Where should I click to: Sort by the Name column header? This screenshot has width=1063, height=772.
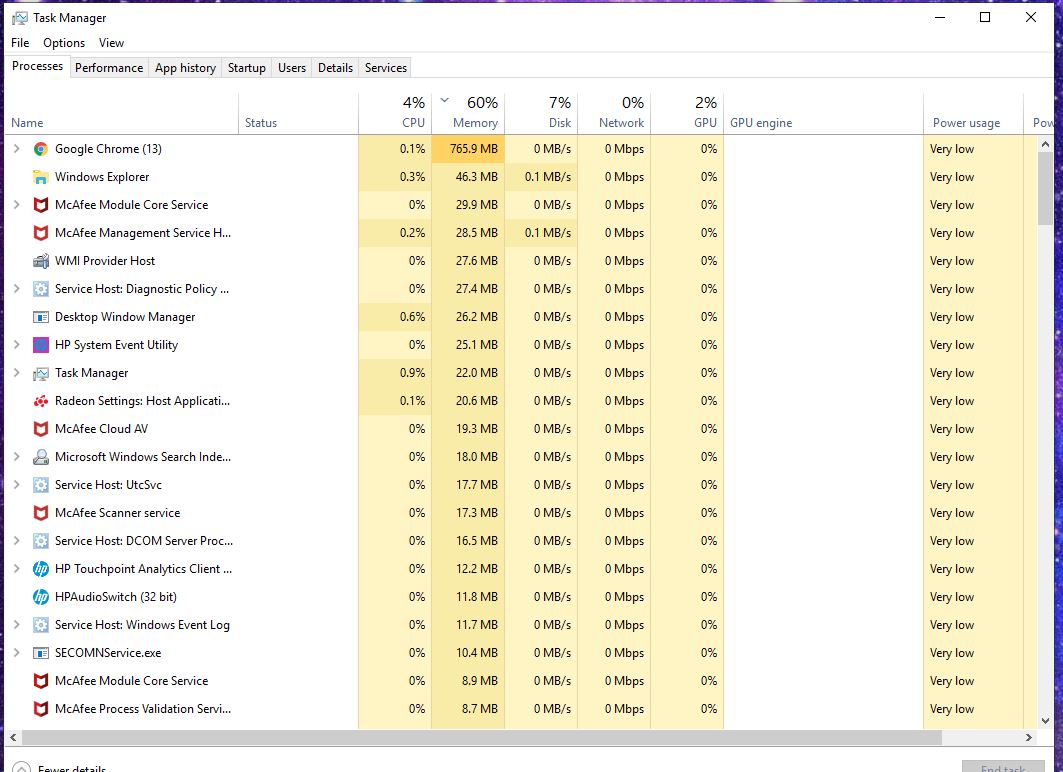click(122, 113)
